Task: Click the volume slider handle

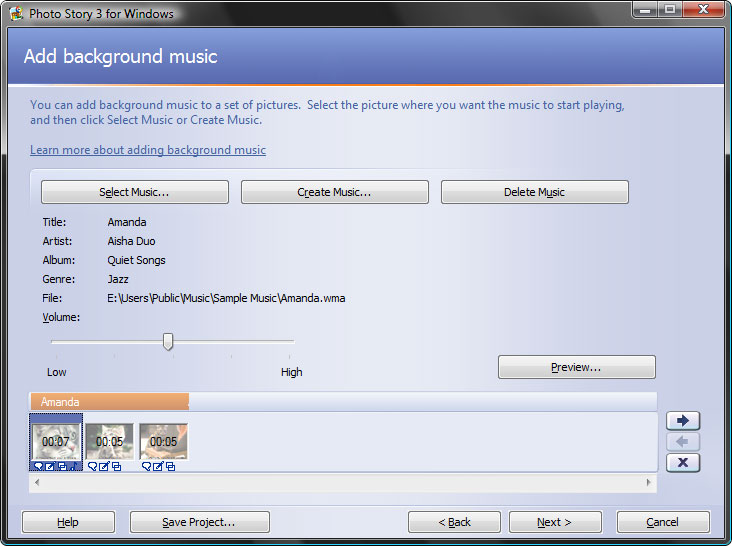Action: pyautogui.click(x=168, y=342)
